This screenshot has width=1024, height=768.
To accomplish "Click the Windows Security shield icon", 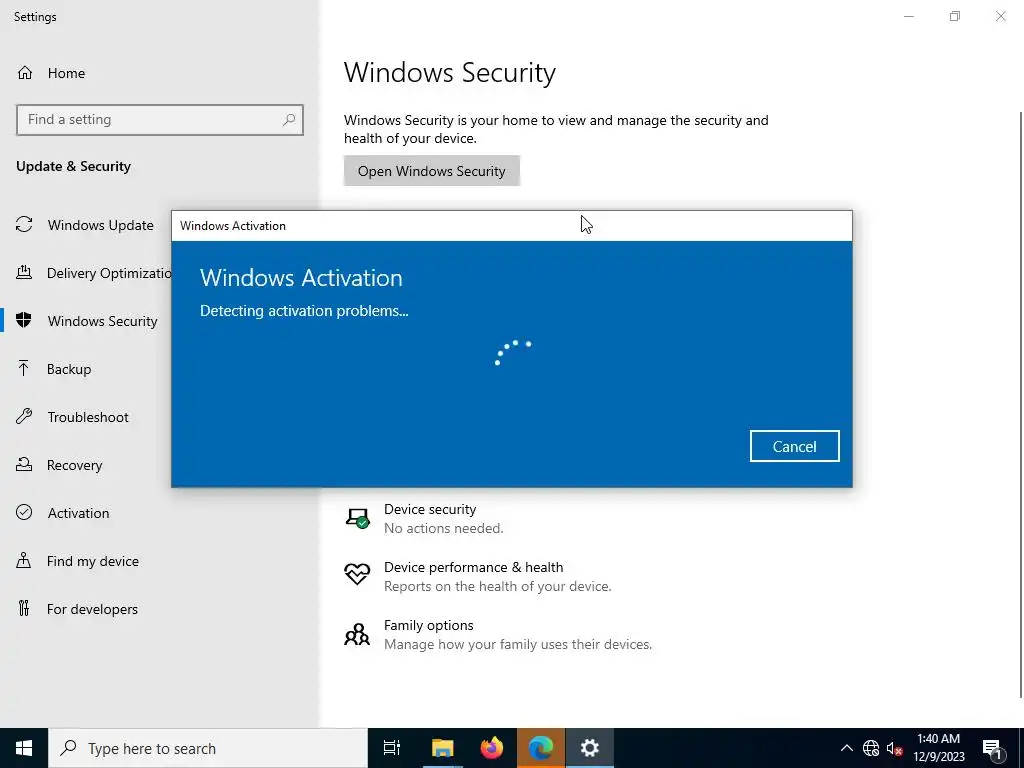I will (24, 320).
